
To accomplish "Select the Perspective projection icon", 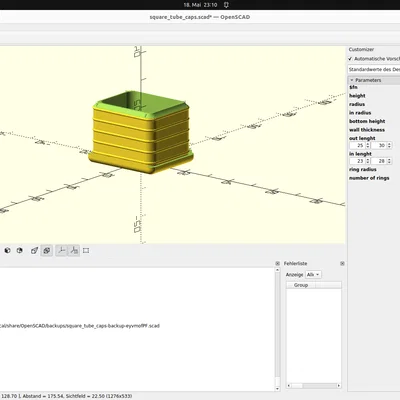I will [34, 250].
